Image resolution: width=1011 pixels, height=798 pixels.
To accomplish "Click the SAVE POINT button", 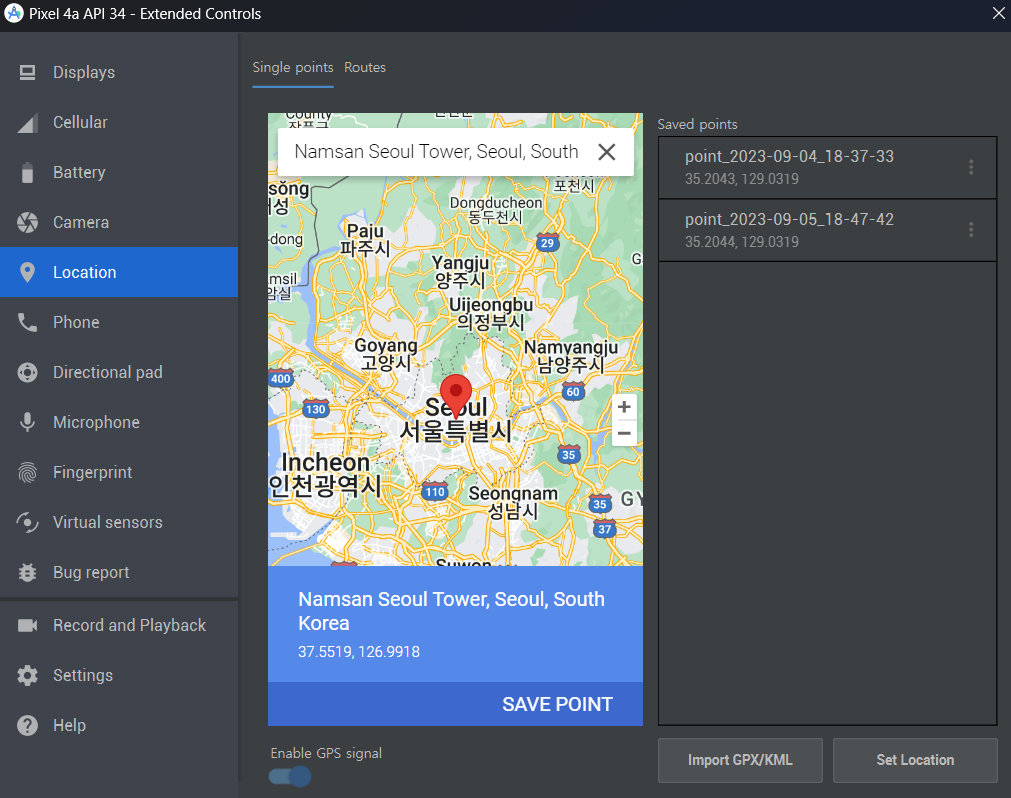I will tap(557, 705).
